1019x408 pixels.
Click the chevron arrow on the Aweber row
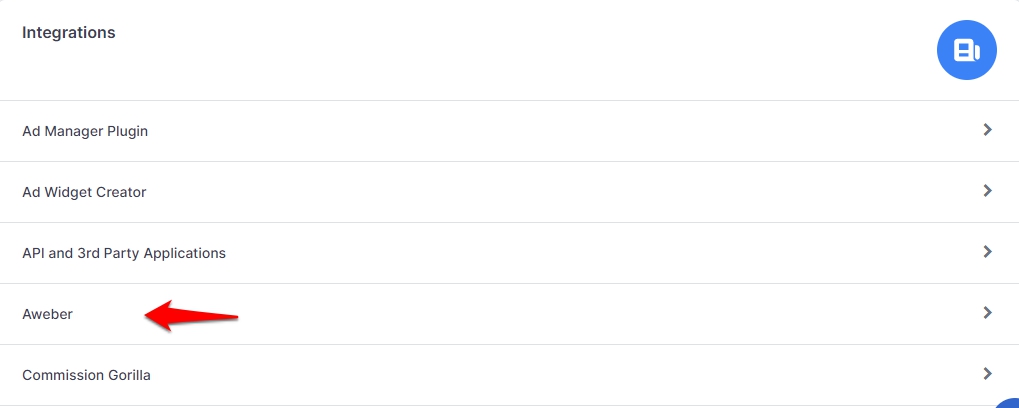pos(987,313)
